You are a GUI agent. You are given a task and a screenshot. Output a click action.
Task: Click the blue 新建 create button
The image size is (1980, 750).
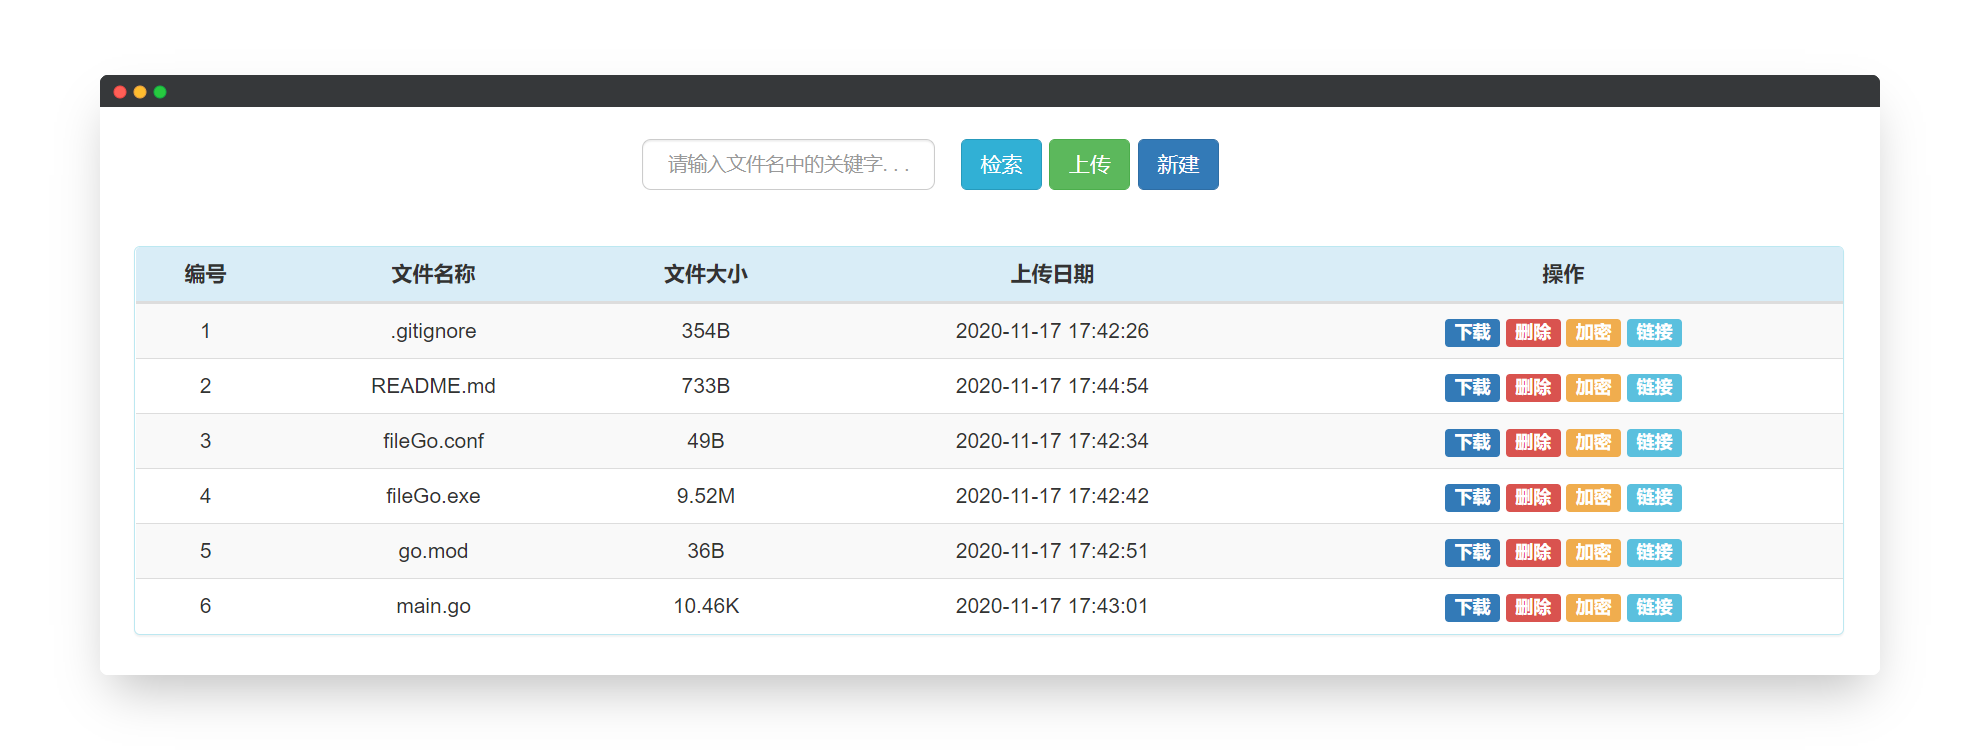pyautogui.click(x=1178, y=164)
